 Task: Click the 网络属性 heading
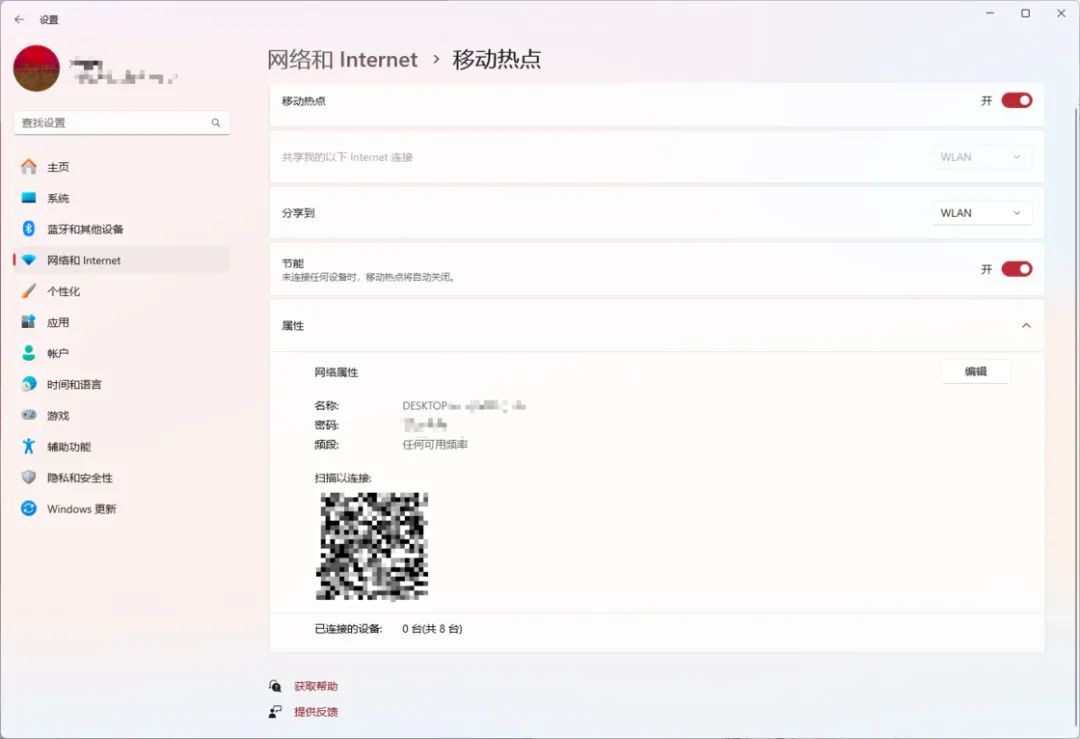[x=336, y=372]
